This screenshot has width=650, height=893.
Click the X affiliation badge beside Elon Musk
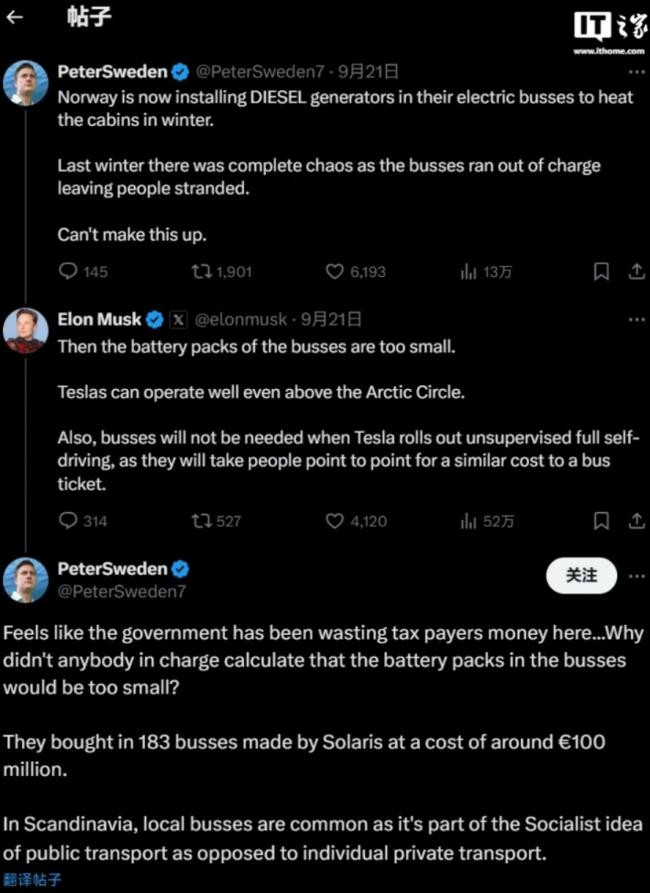pos(178,320)
